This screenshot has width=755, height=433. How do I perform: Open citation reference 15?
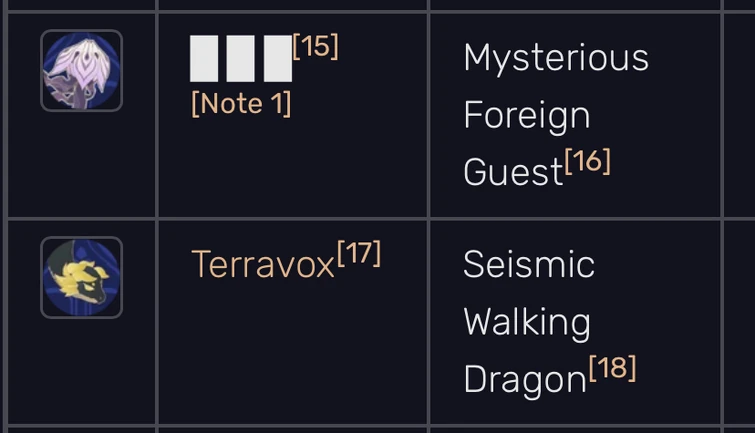point(316,46)
